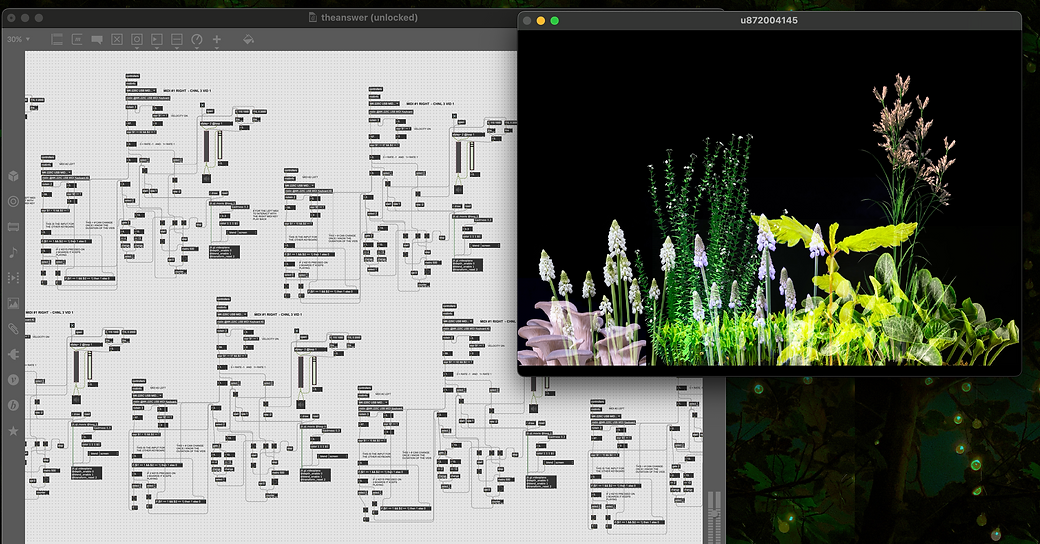Viewport: 1040px width, 544px height.
Task: Open USB MIDI device menu in upper-left MIDI #1 cluster
Action: (142, 91)
